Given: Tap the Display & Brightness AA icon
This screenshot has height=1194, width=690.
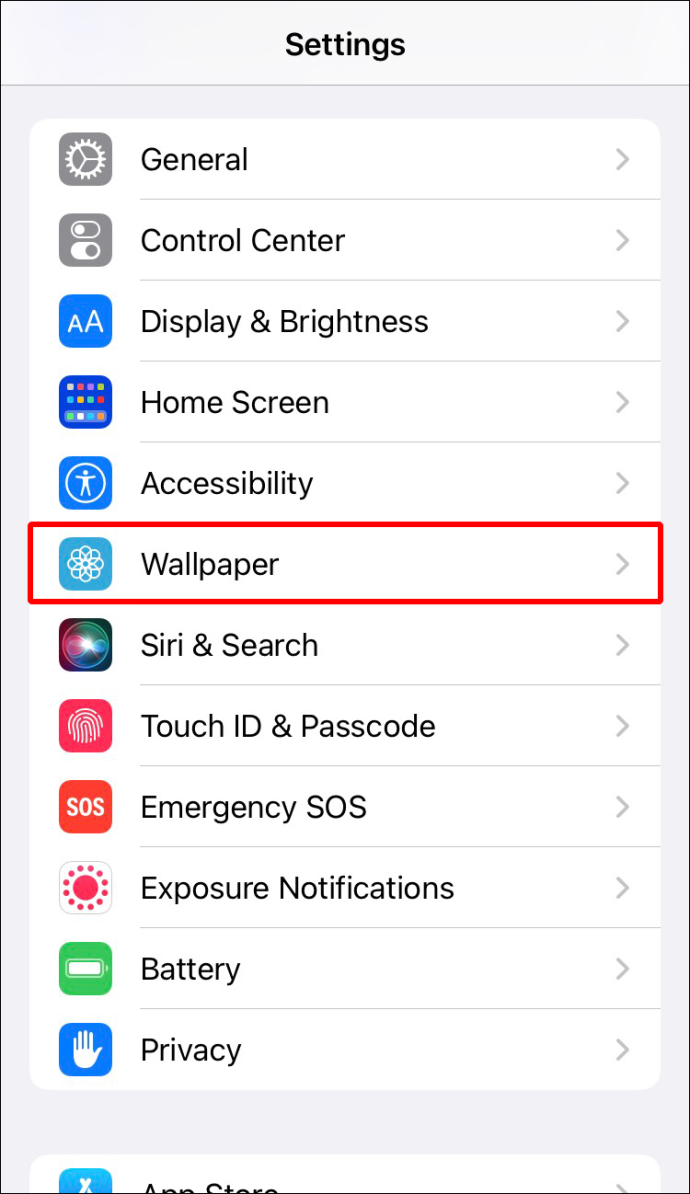Looking at the screenshot, I should click(x=85, y=321).
